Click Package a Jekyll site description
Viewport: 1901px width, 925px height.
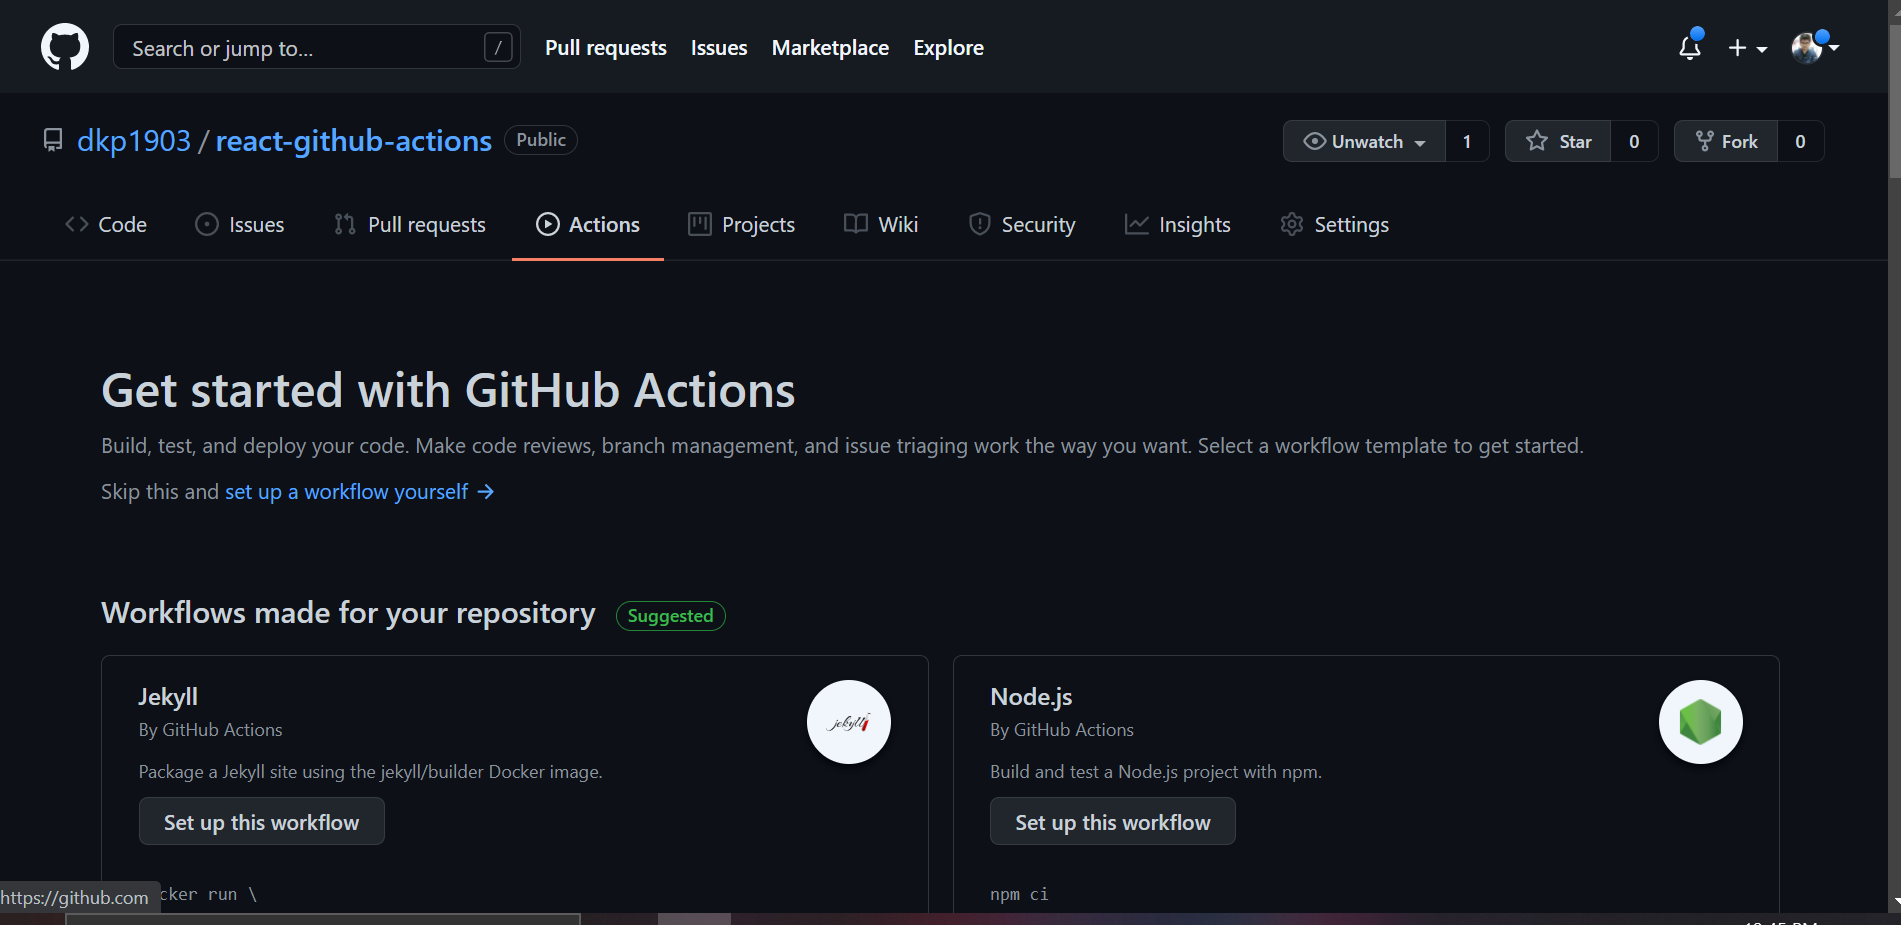click(370, 772)
